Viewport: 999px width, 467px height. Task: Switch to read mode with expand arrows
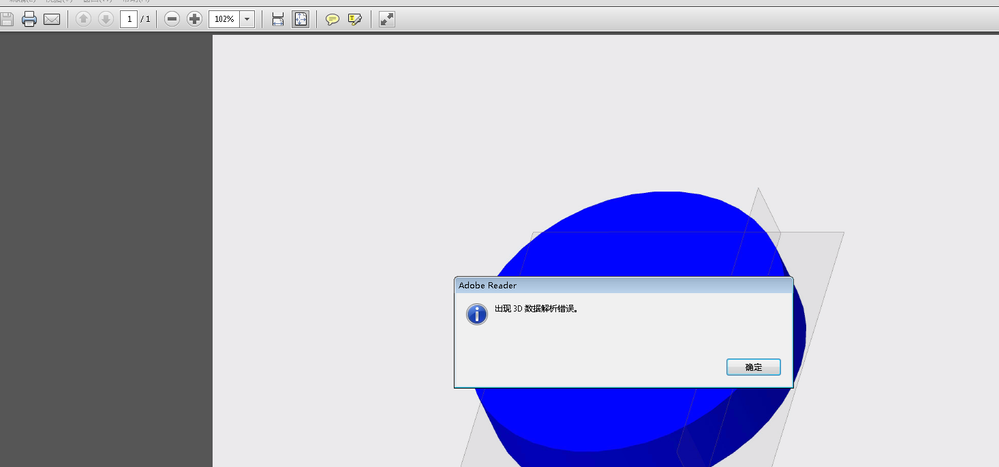(387, 19)
